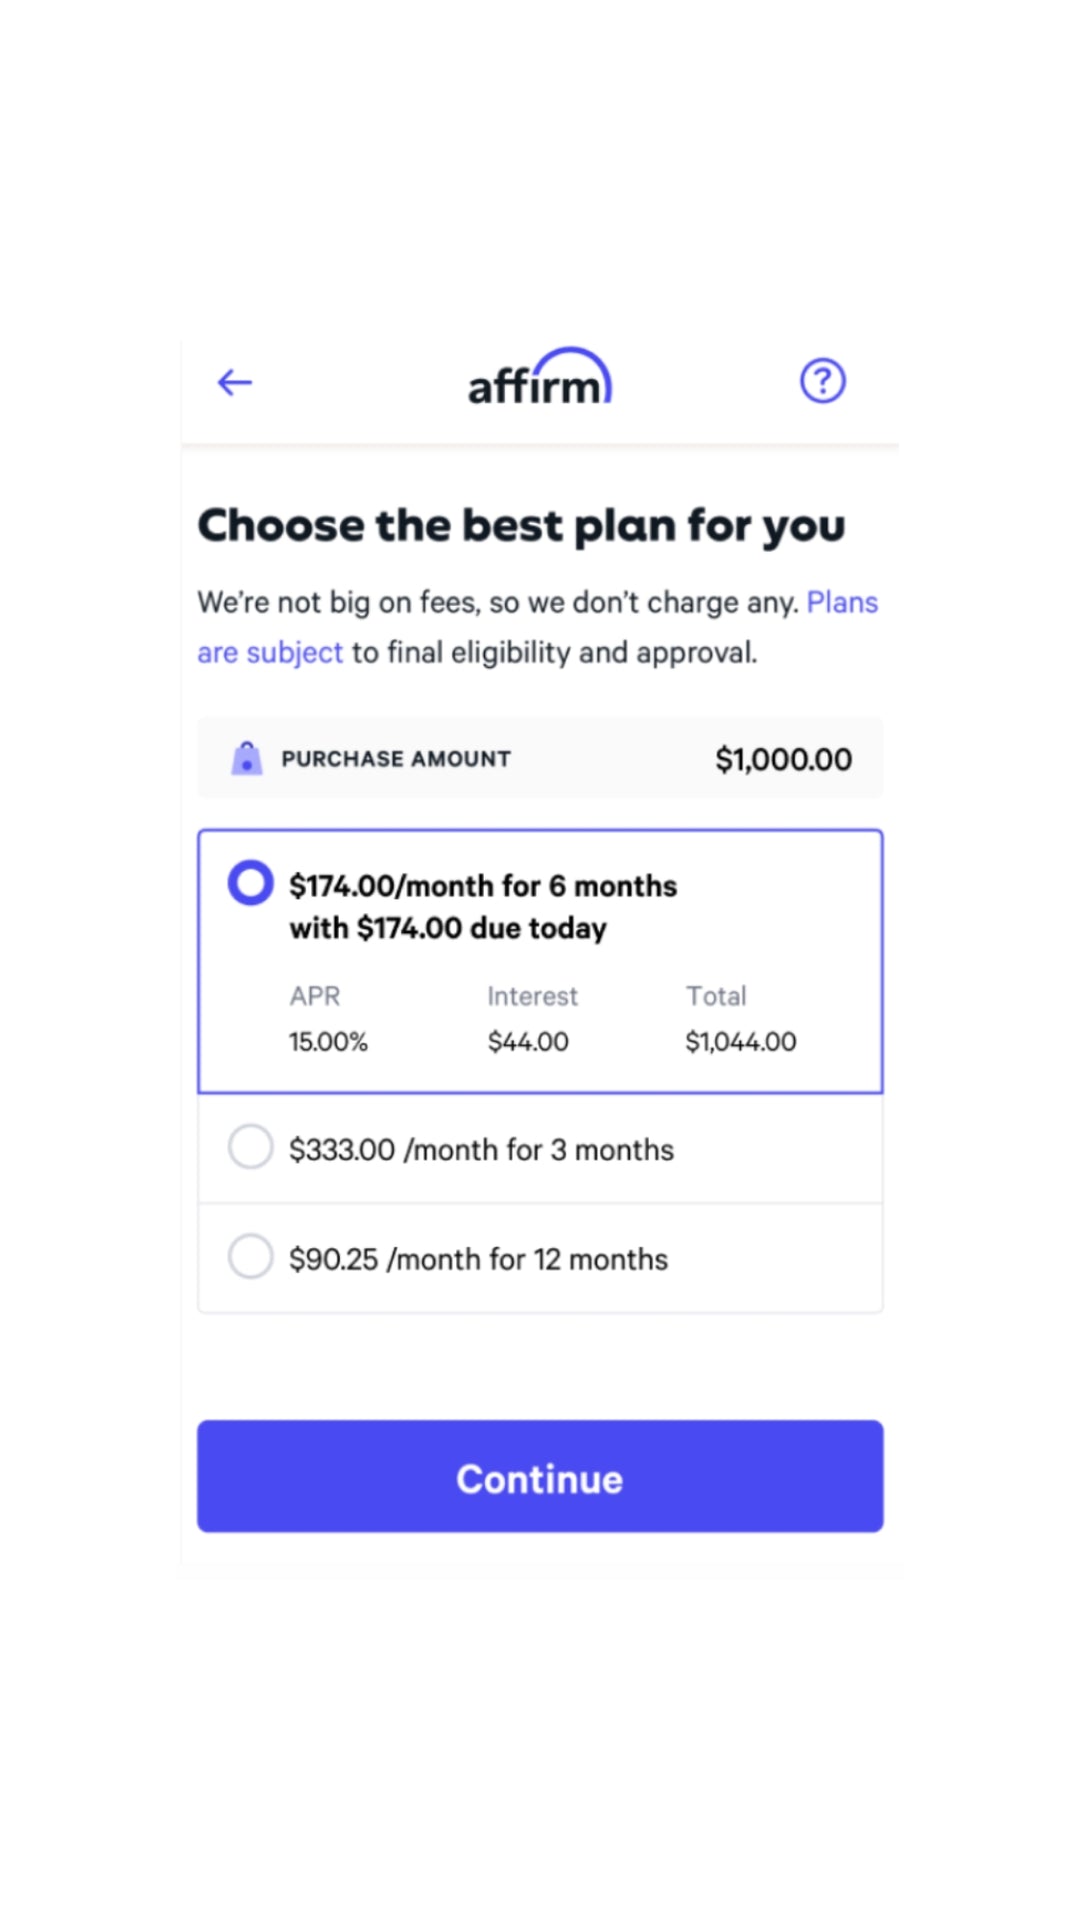
Task: Click the "$174.00/month for 6 months" text
Action: pyautogui.click(x=483, y=886)
